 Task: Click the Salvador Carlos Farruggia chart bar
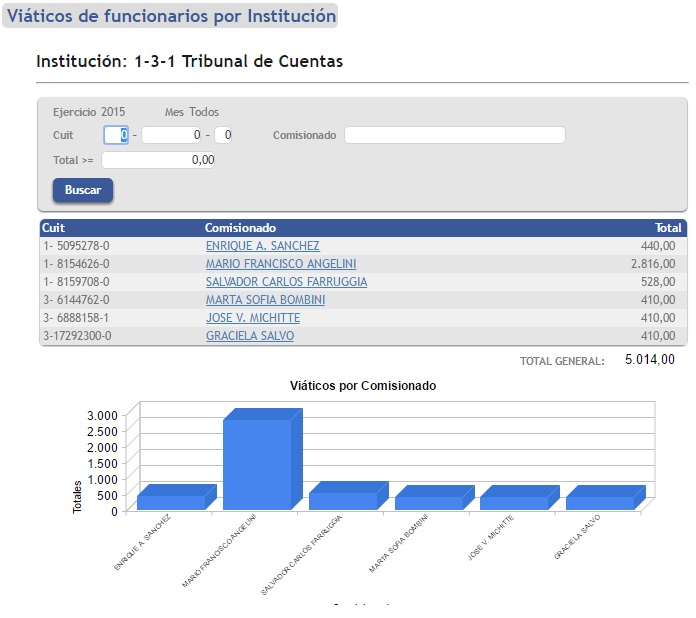344,499
